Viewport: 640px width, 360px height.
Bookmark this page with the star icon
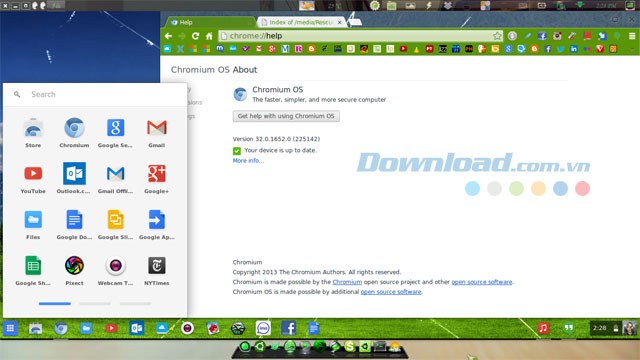pyautogui.click(x=497, y=36)
